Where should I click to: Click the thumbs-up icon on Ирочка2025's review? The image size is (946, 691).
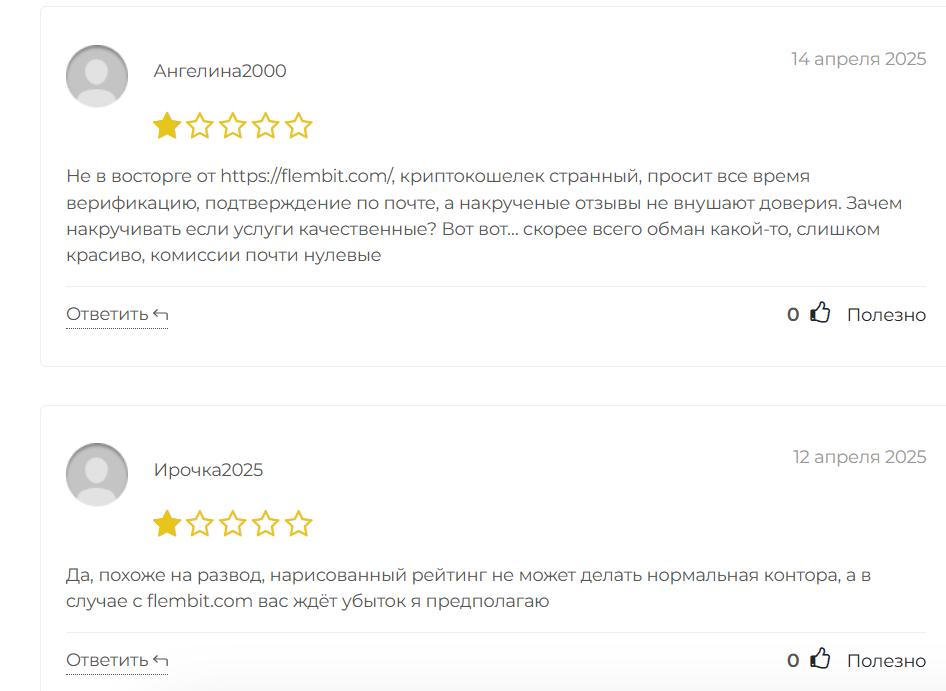click(821, 660)
